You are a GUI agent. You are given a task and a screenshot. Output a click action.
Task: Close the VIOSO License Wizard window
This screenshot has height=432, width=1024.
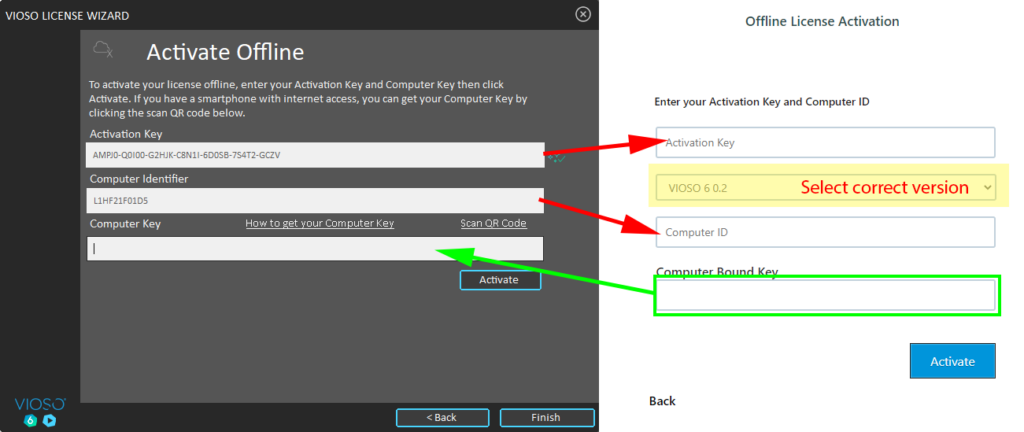pyautogui.click(x=583, y=15)
